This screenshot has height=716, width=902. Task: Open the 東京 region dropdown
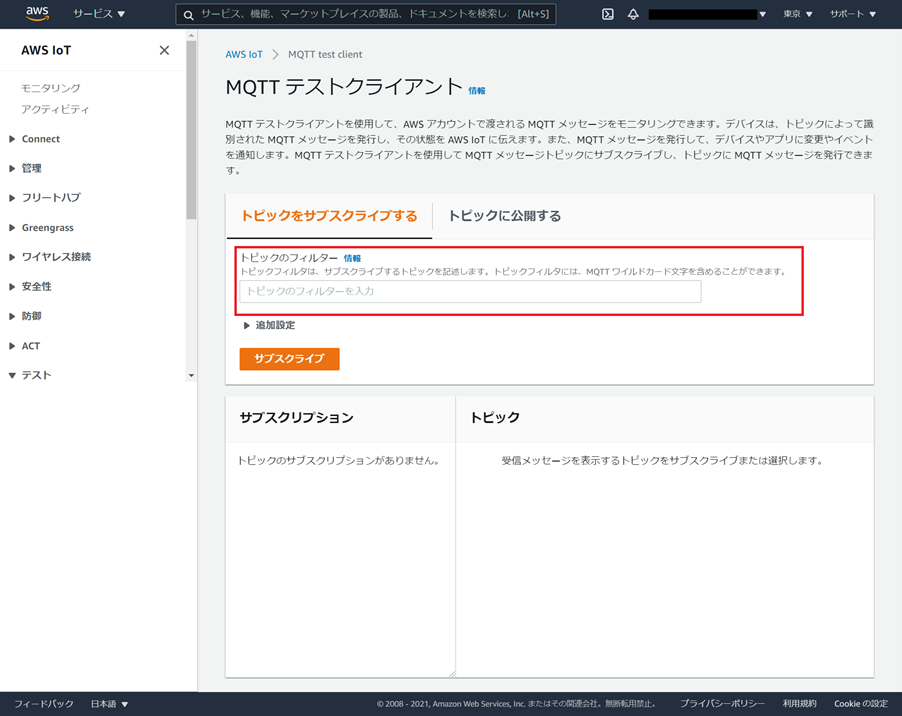click(797, 14)
